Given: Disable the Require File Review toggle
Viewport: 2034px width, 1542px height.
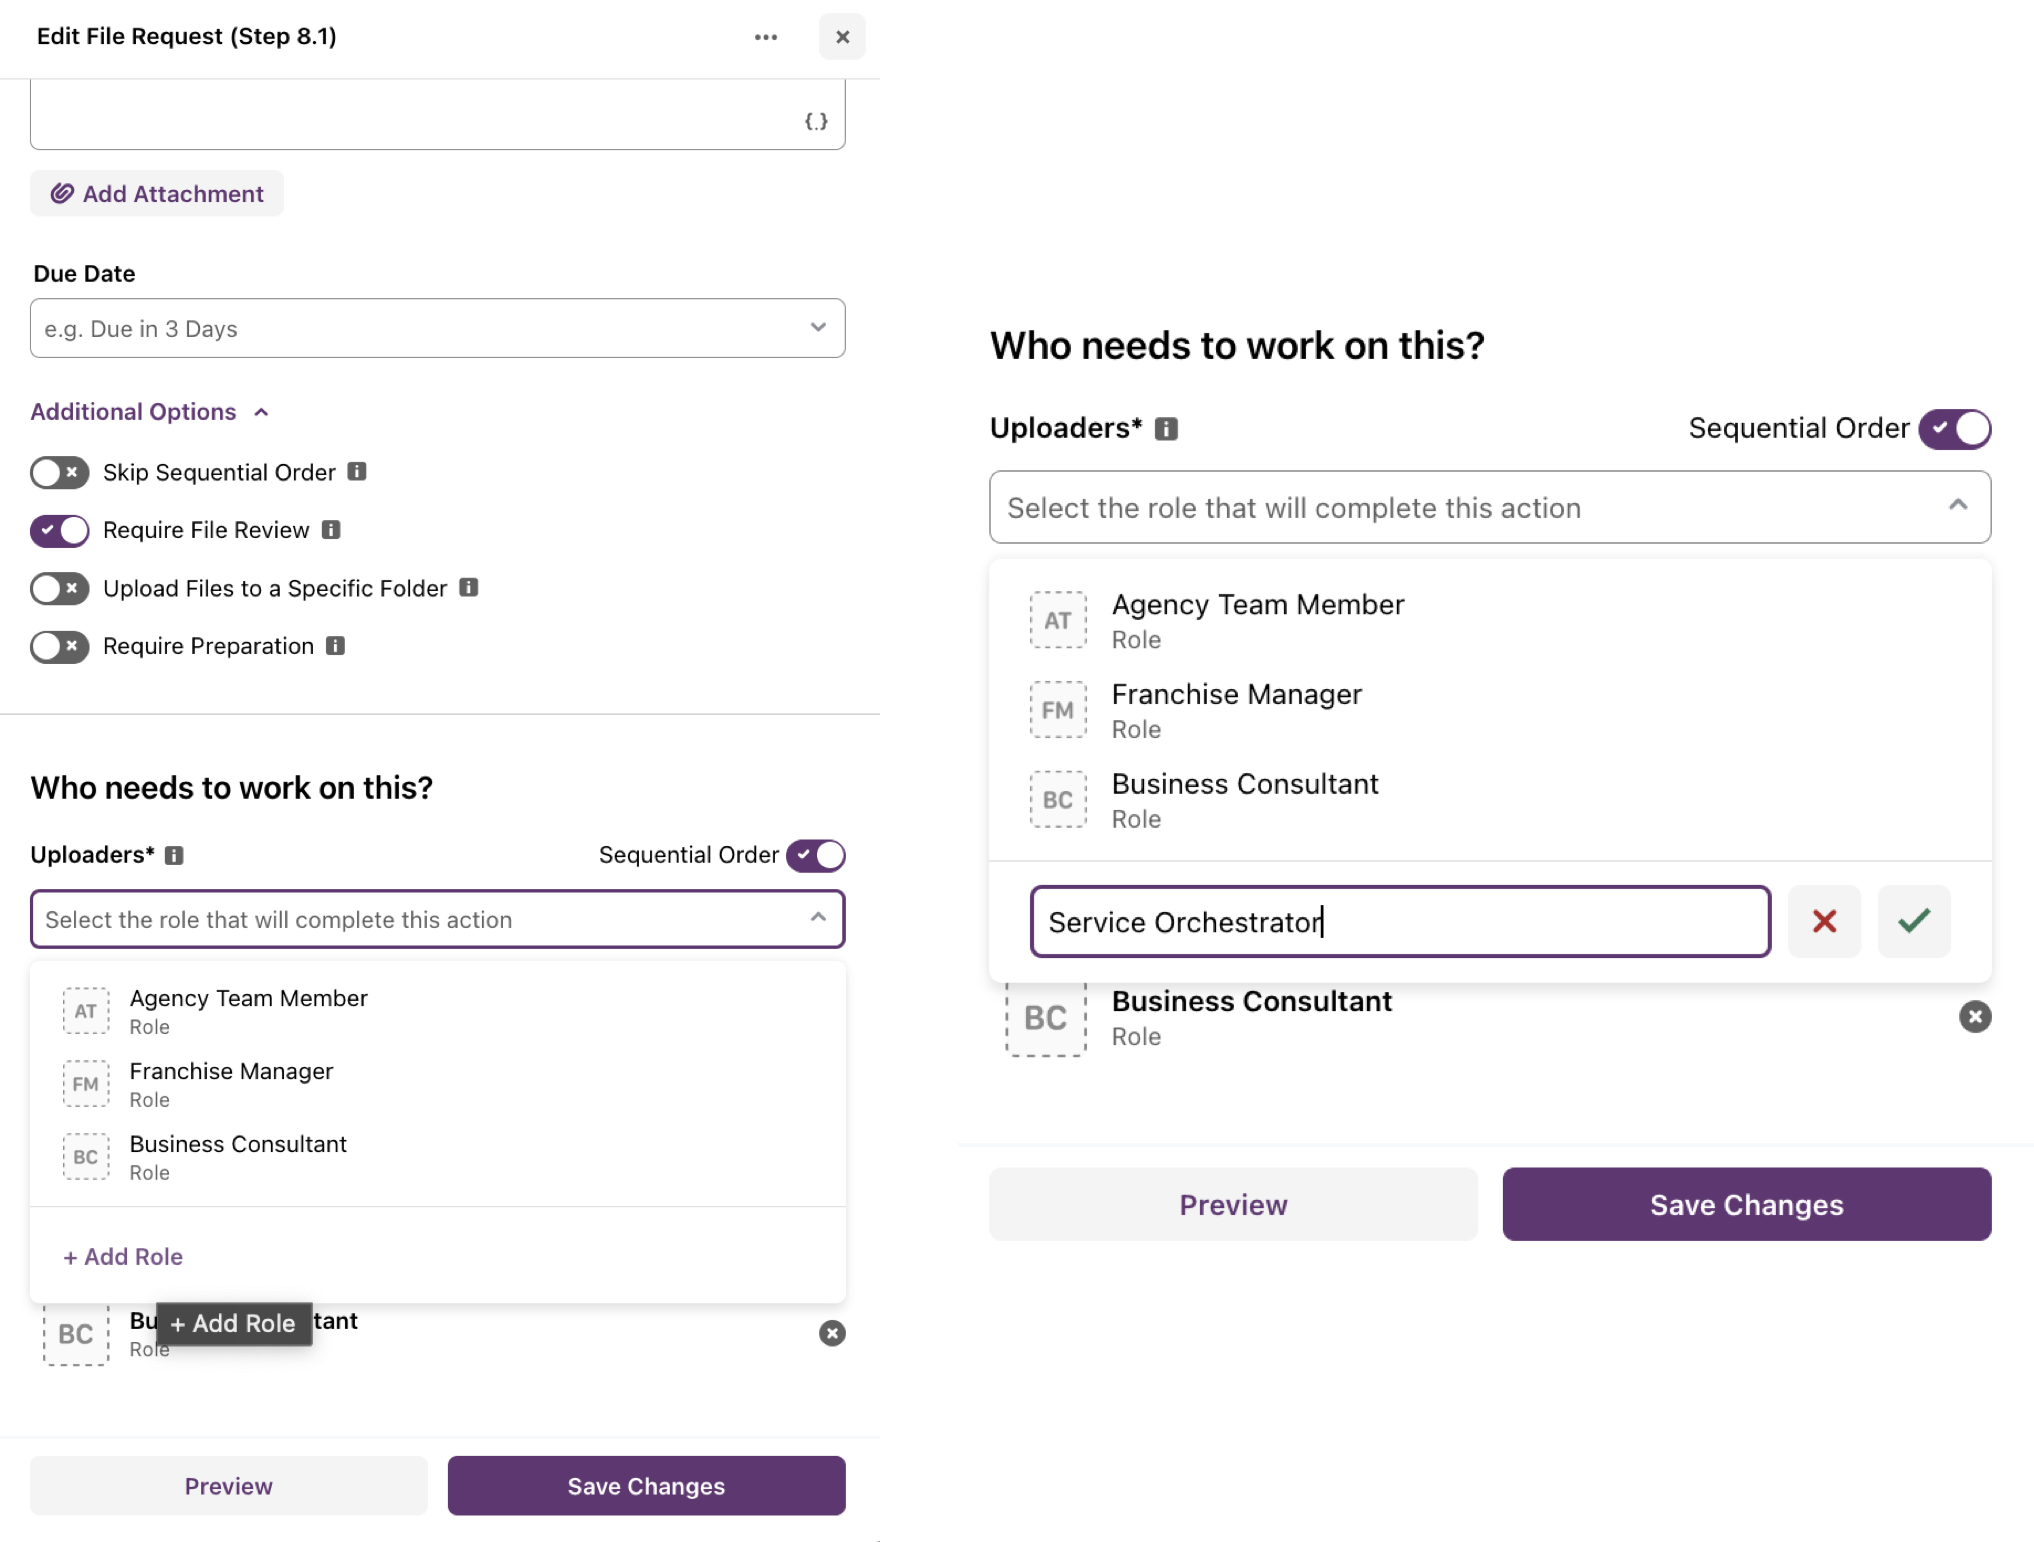Looking at the screenshot, I should point(60,530).
